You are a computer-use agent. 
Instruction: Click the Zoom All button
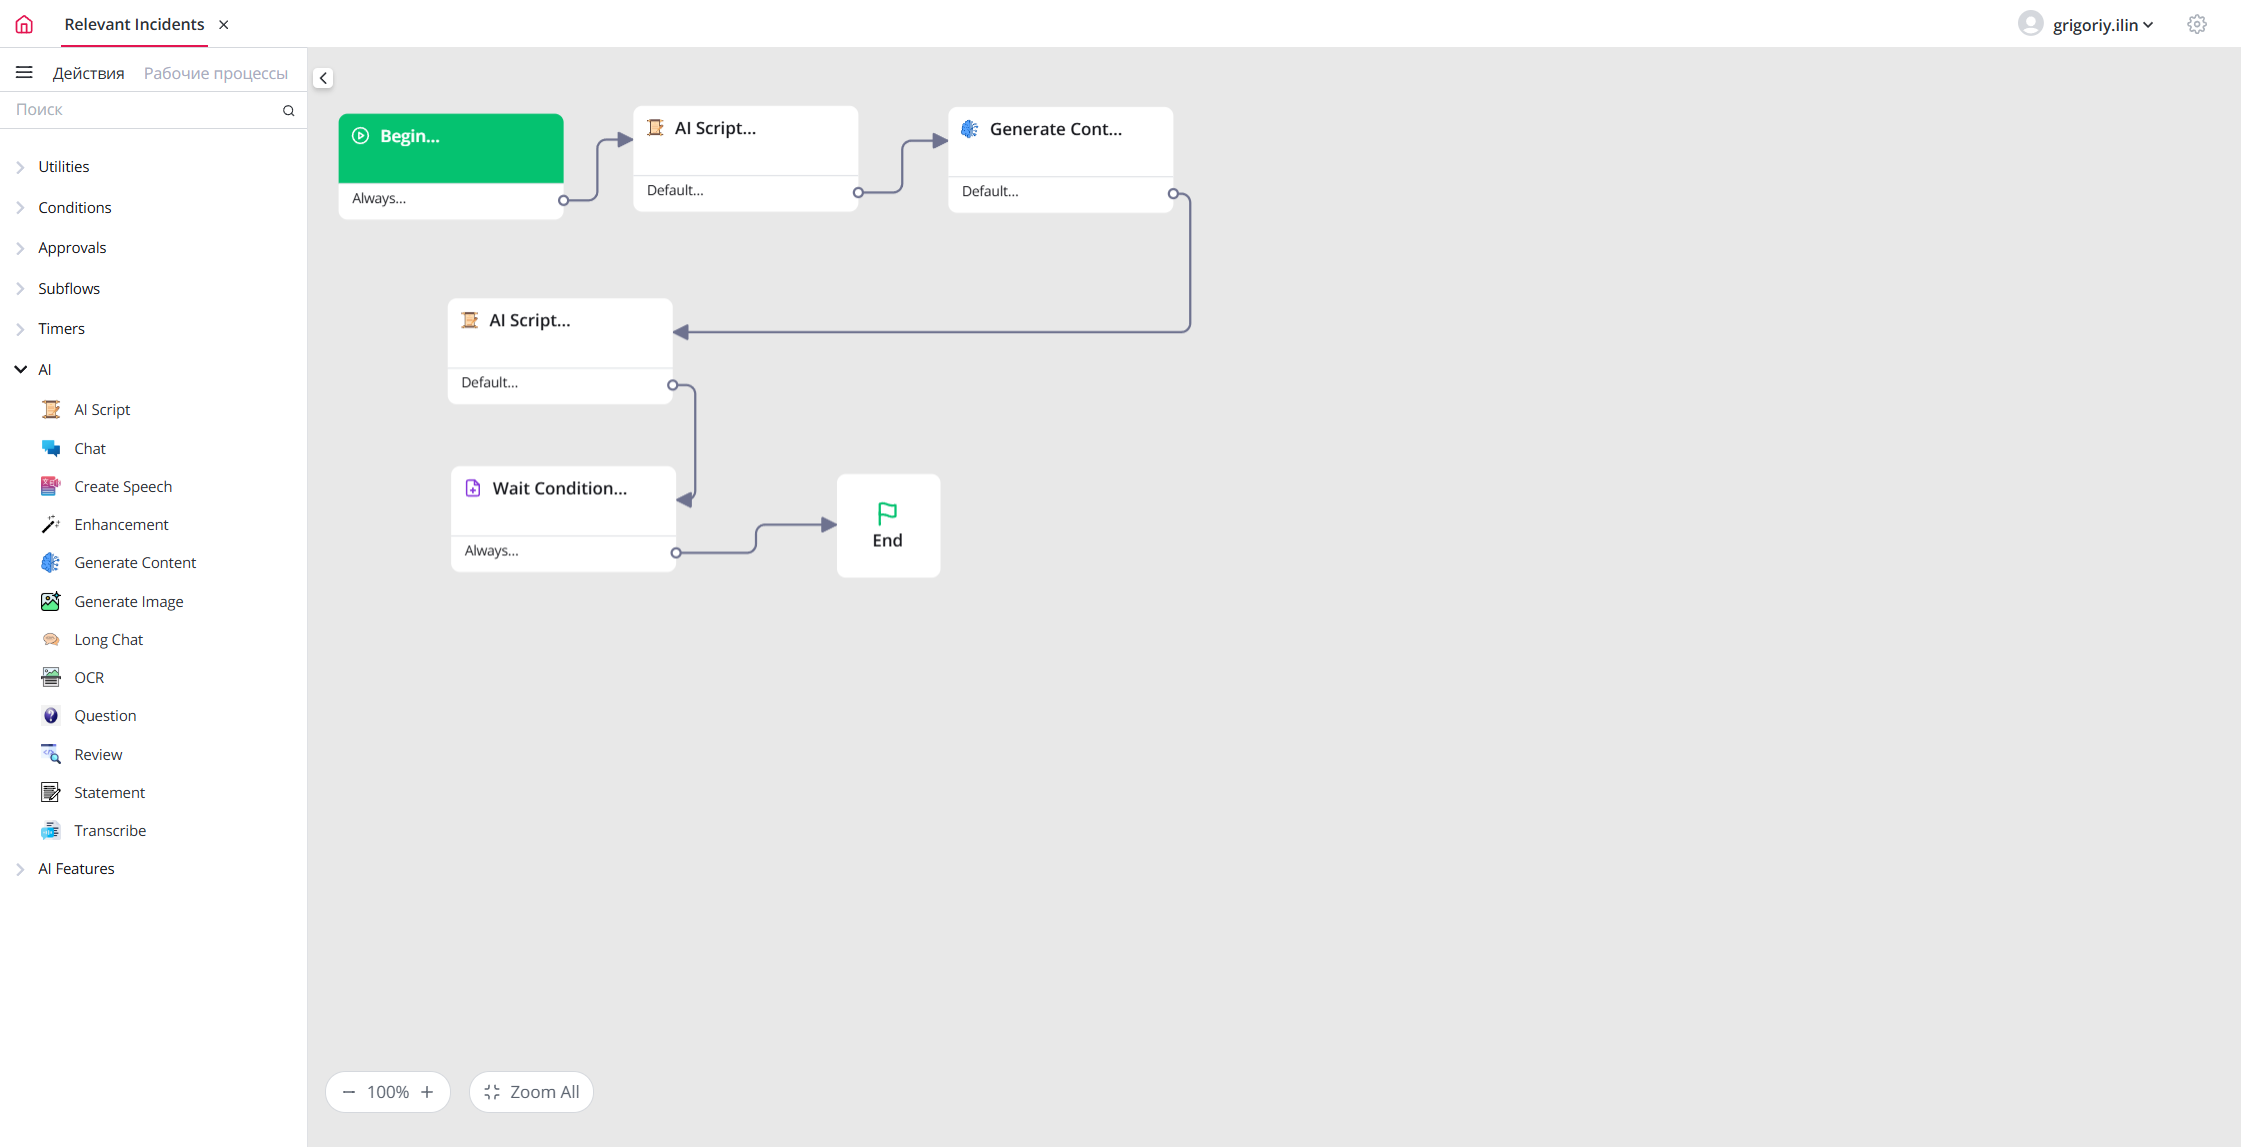coord(531,1091)
